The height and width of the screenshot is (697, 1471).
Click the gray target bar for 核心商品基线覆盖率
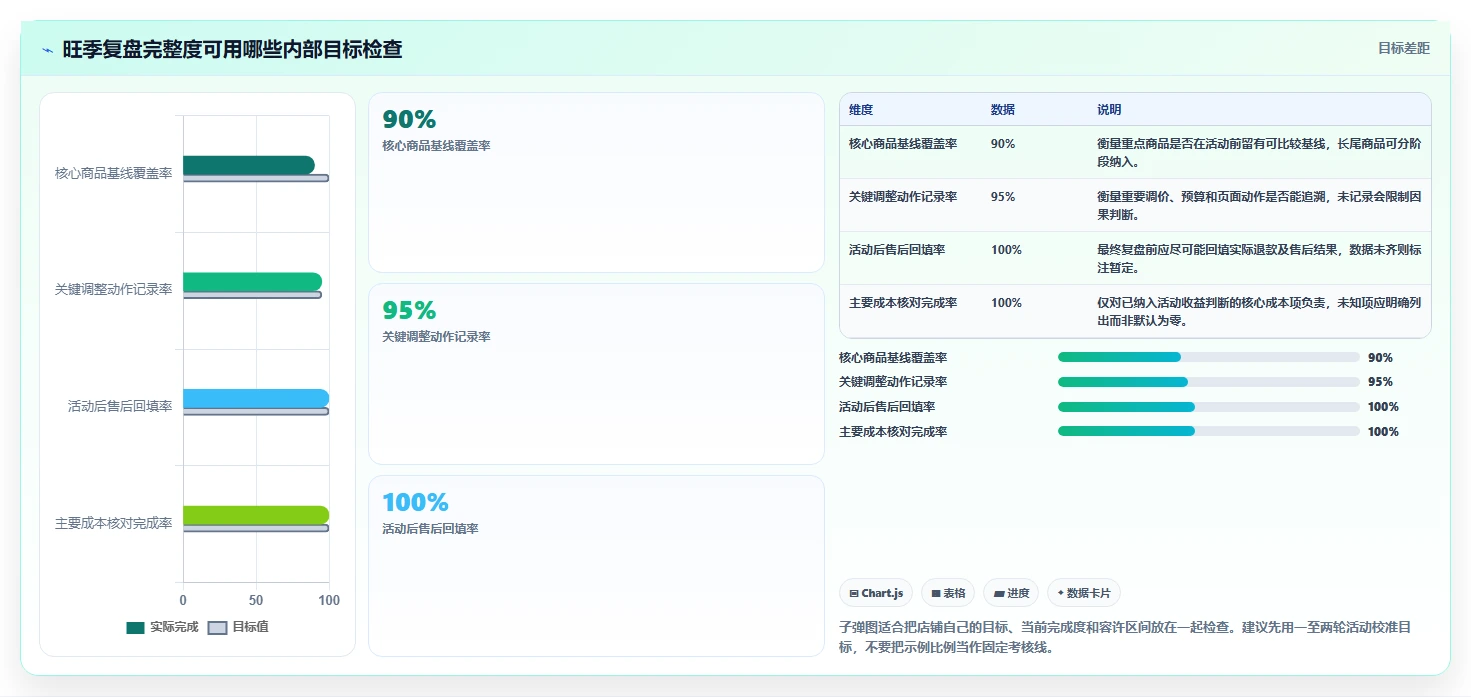[x=256, y=178]
